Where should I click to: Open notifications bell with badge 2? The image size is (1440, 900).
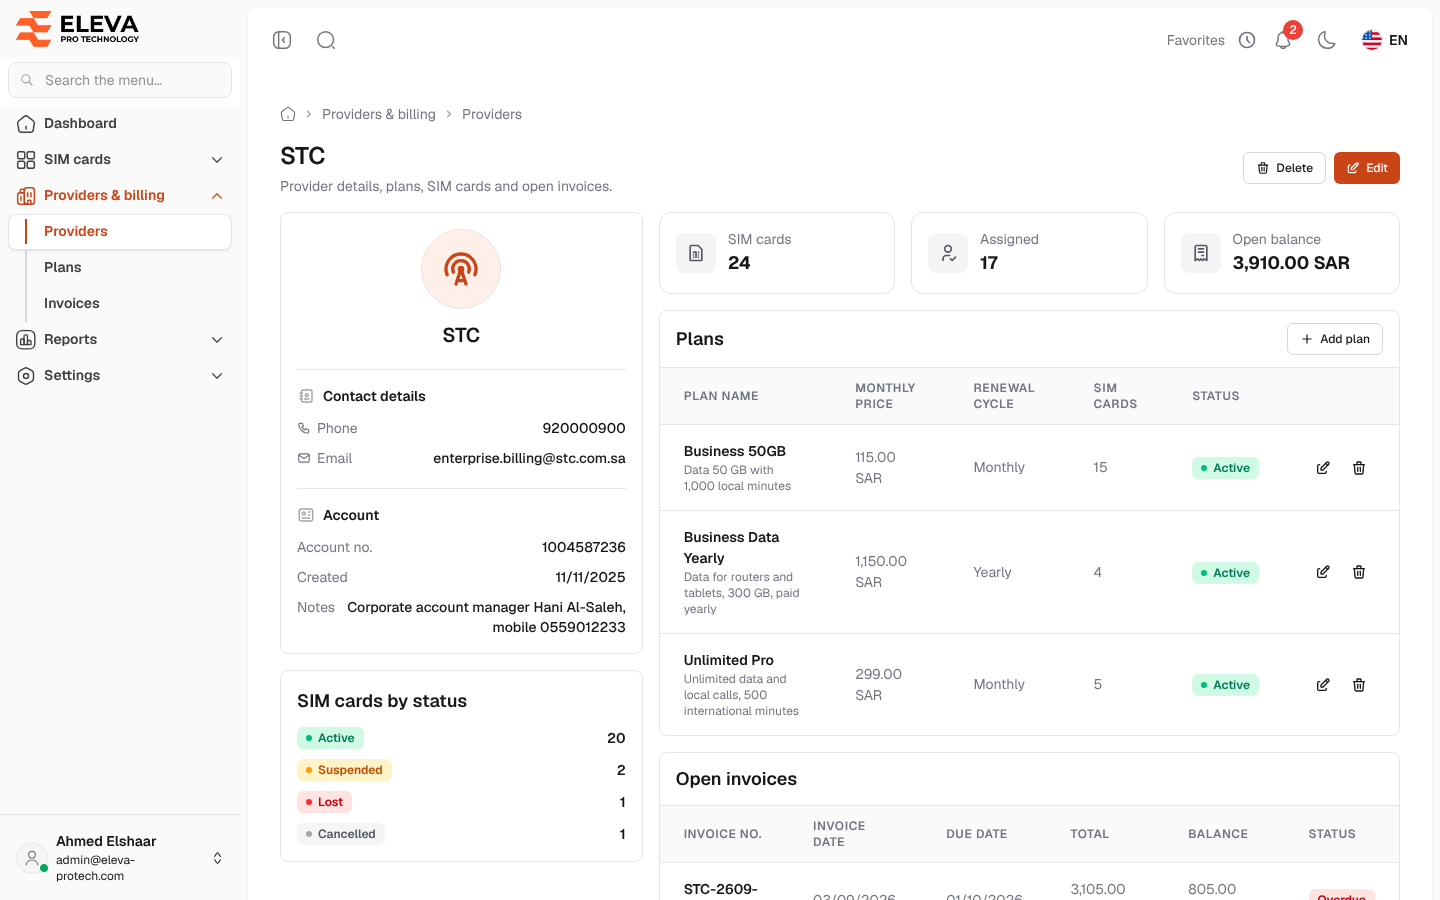pos(1283,40)
